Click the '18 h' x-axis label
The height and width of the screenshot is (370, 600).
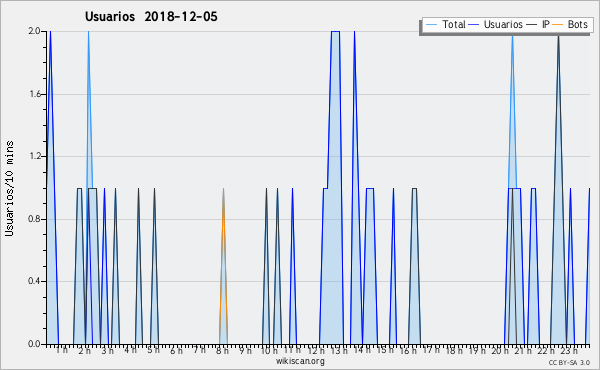pos(454,351)
